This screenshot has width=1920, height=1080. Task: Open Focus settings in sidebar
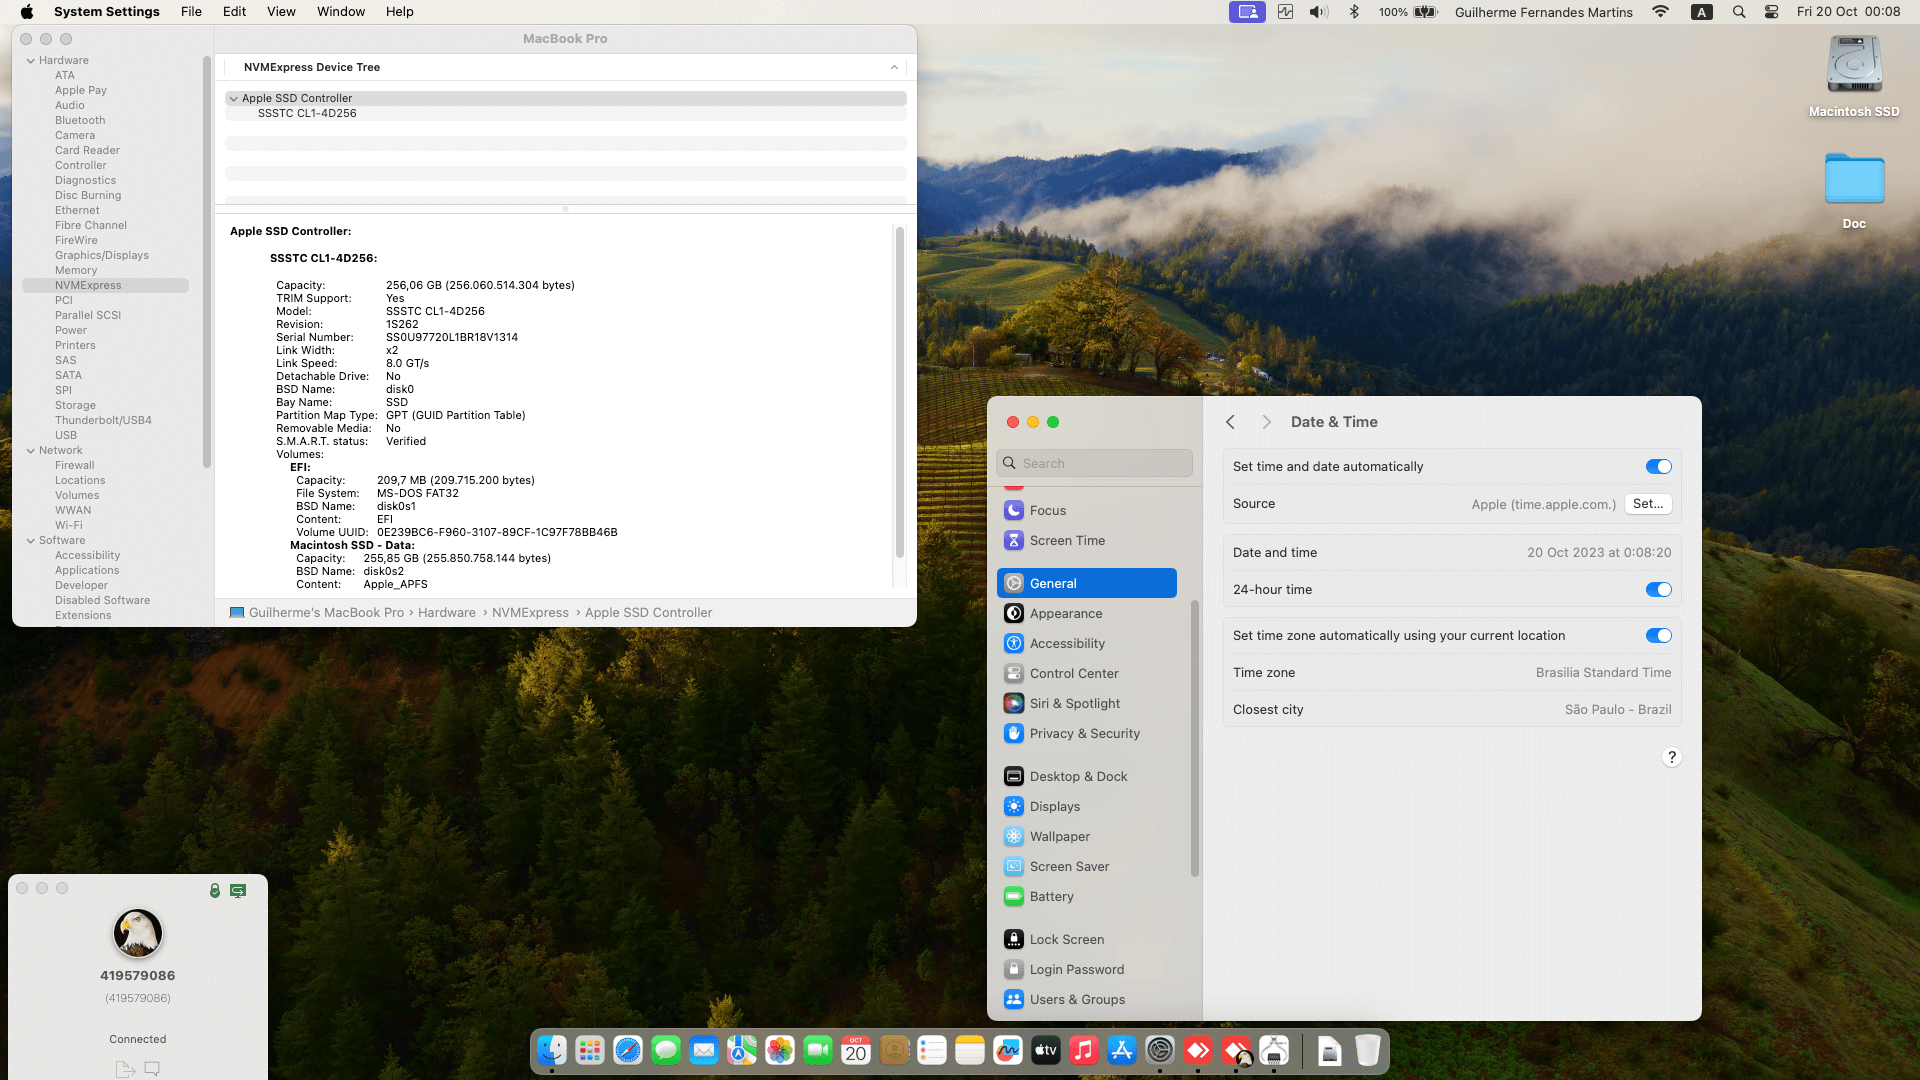pos(1047,510)
